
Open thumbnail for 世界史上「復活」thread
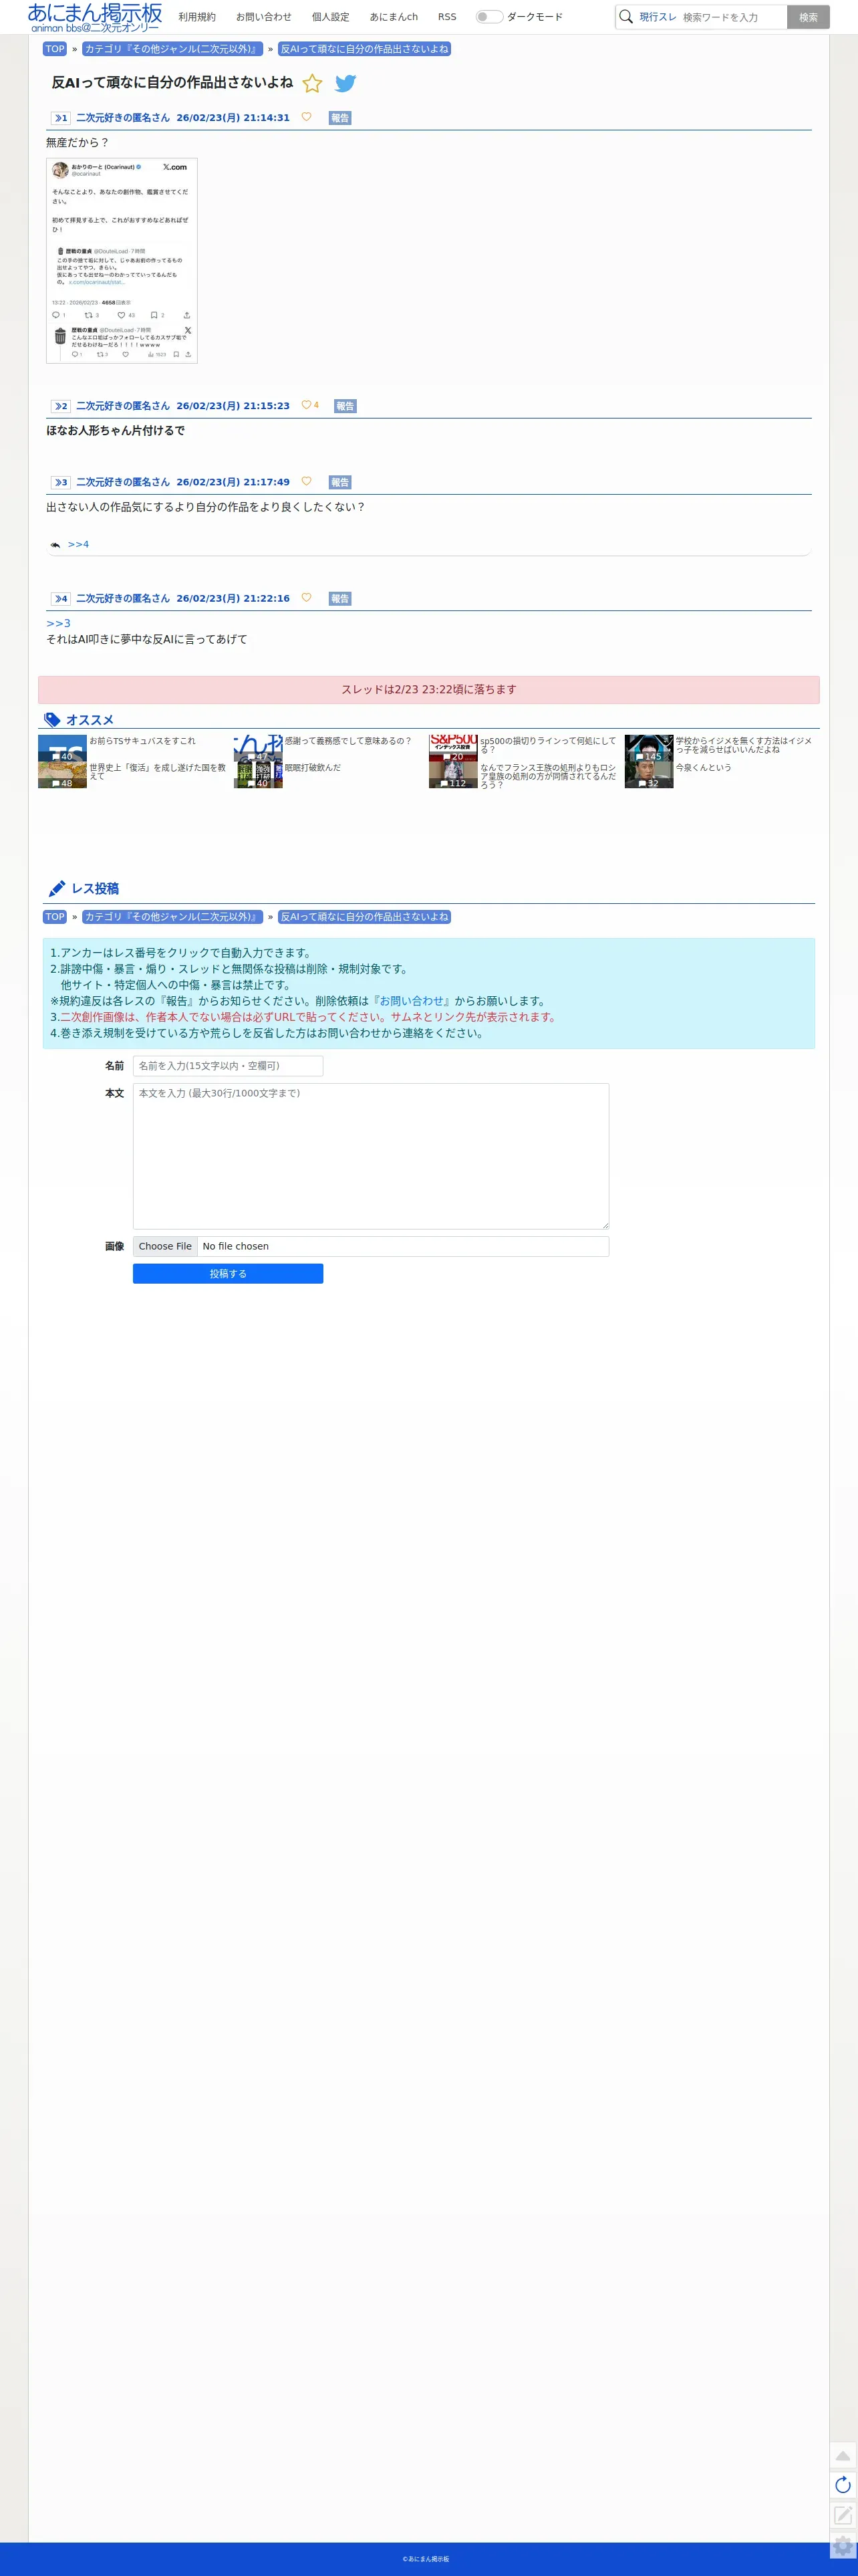[x=62, y=775]
